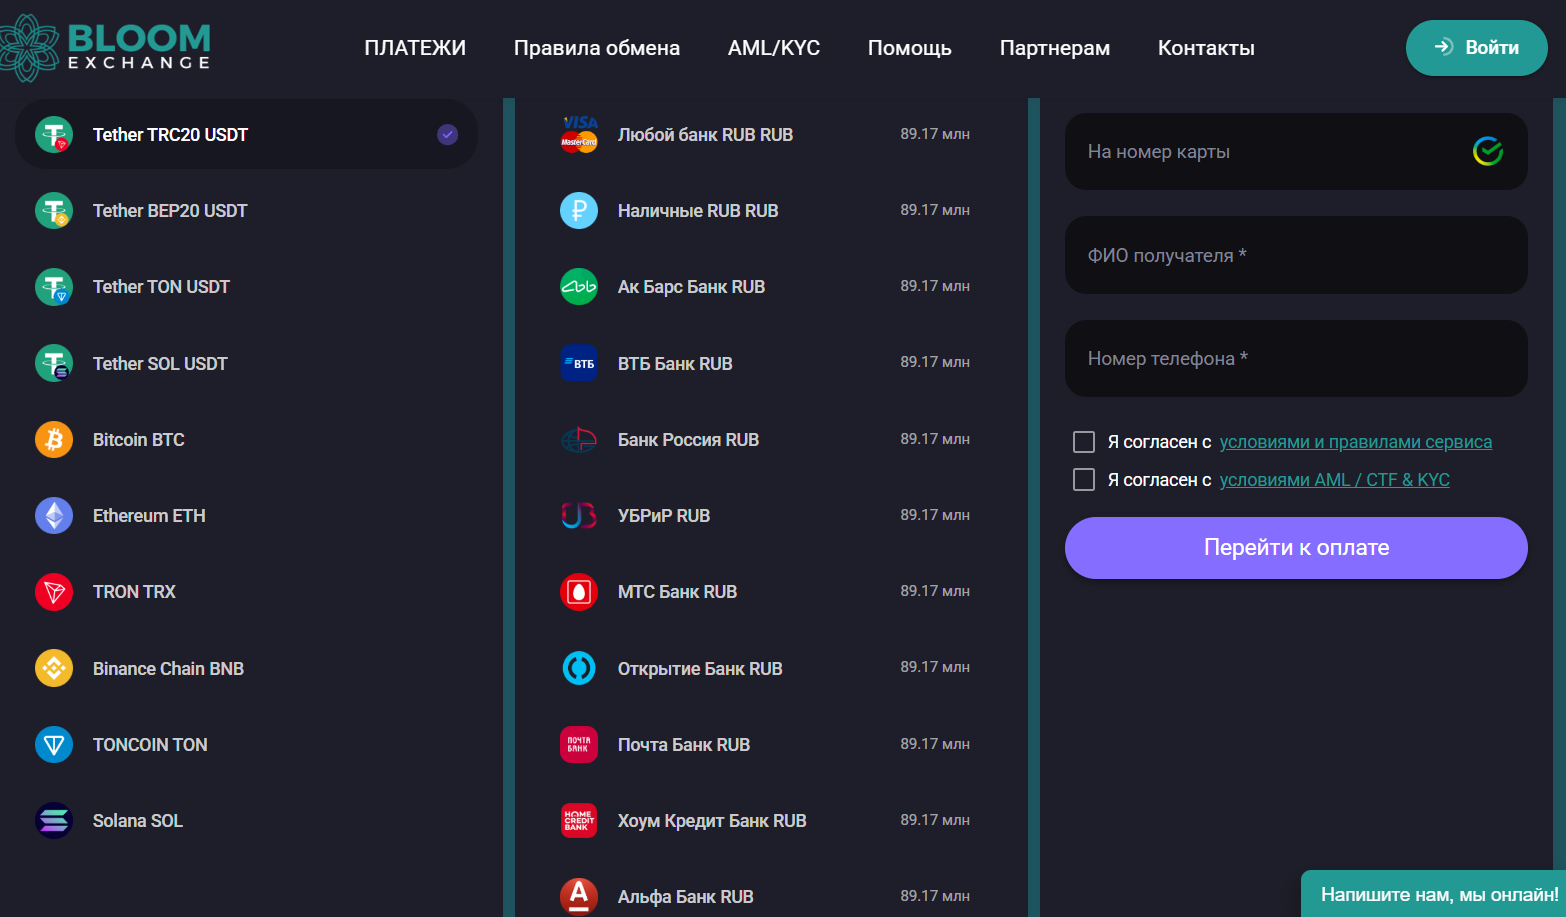
Task: Choose the orange Bitcoin icon
Action: click(54, 439)
